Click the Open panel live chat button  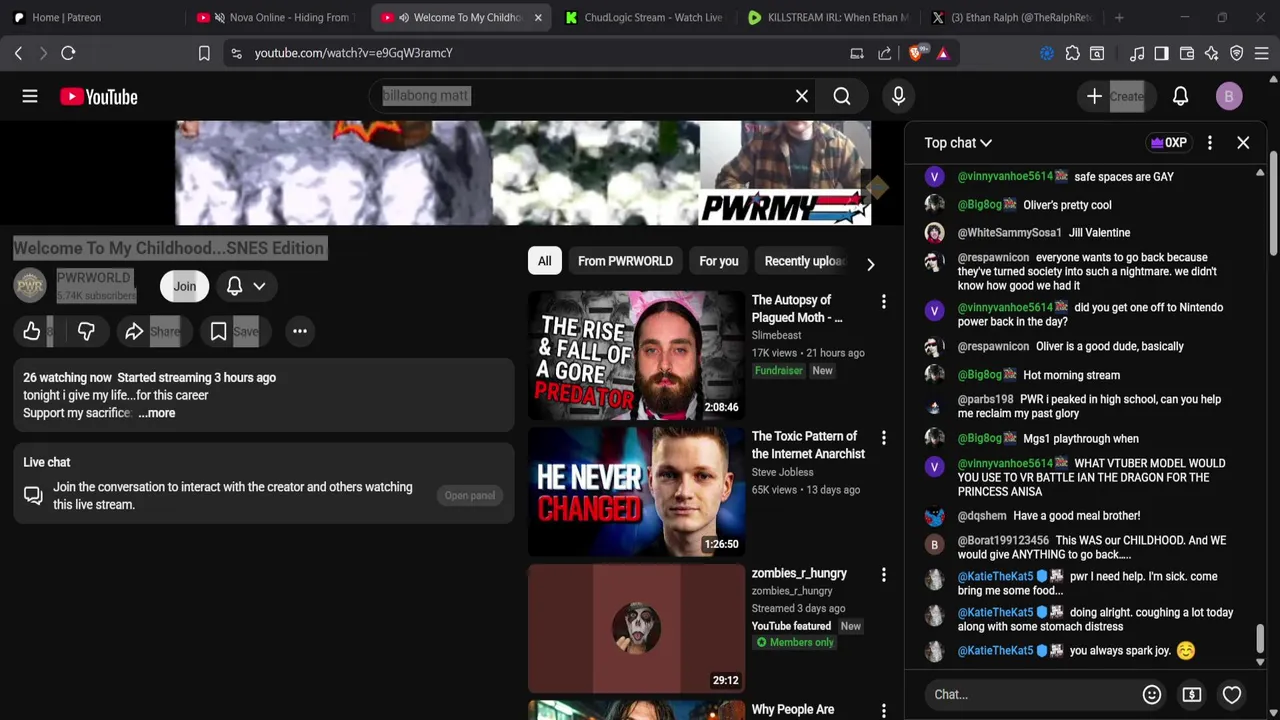pyautogui.click(x=470, y=495)
